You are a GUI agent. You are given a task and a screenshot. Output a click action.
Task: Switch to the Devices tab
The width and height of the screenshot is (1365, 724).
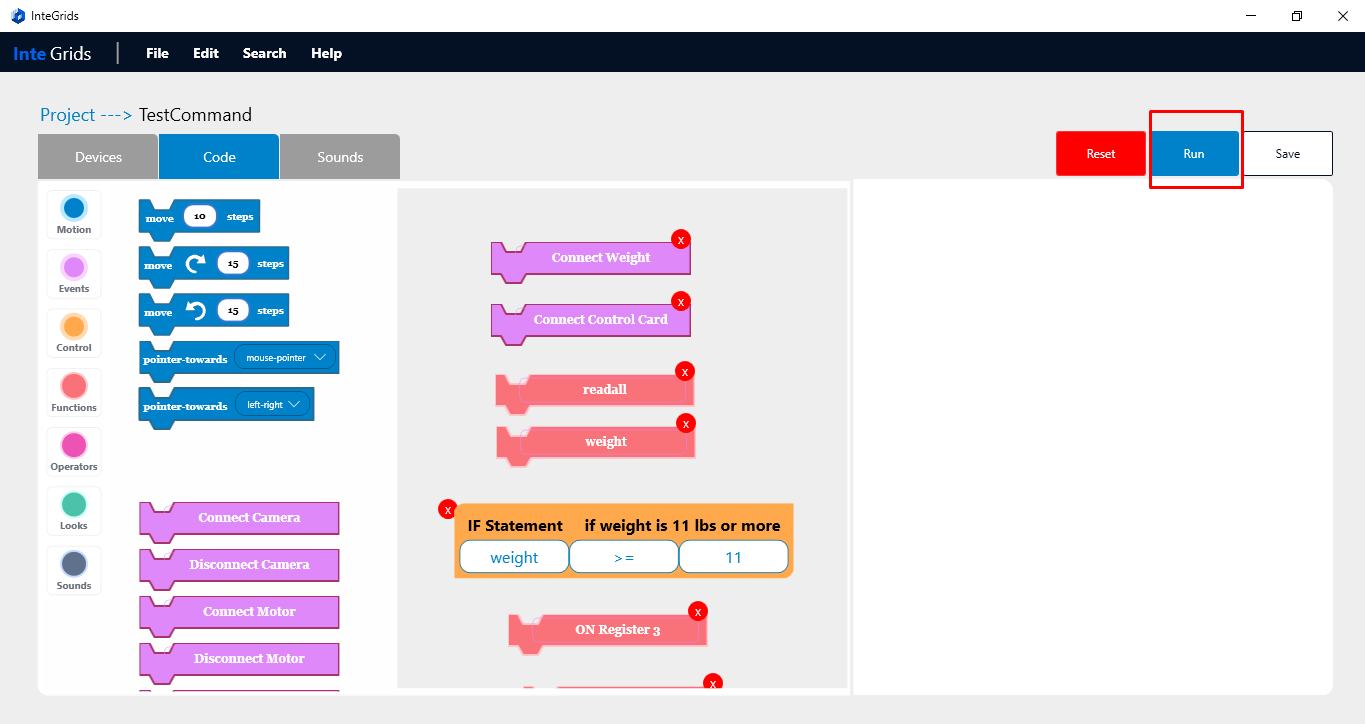pyautogui.click(x=98, y=157)
